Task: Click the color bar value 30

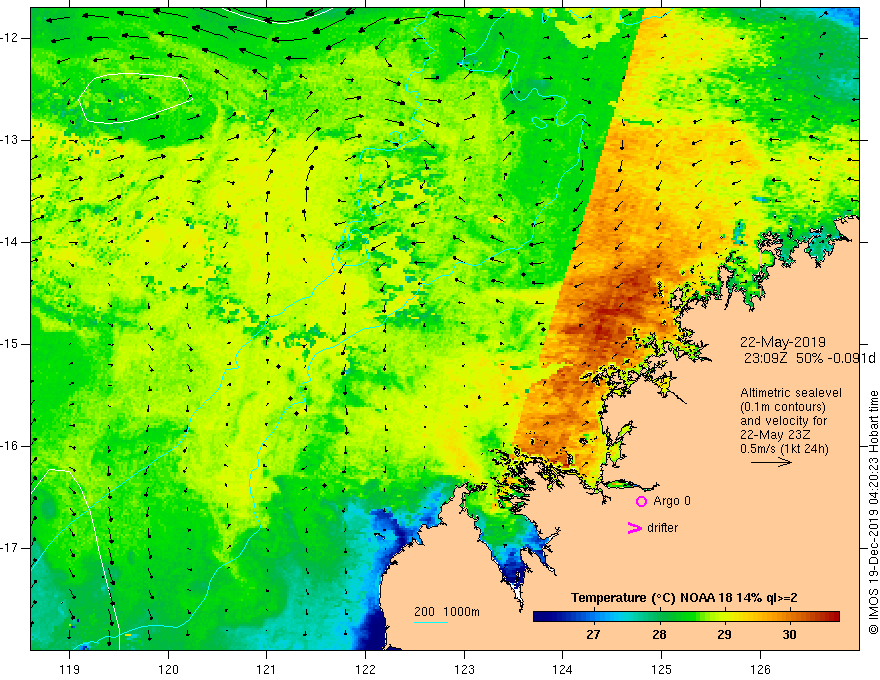Action: click(789, 635)
